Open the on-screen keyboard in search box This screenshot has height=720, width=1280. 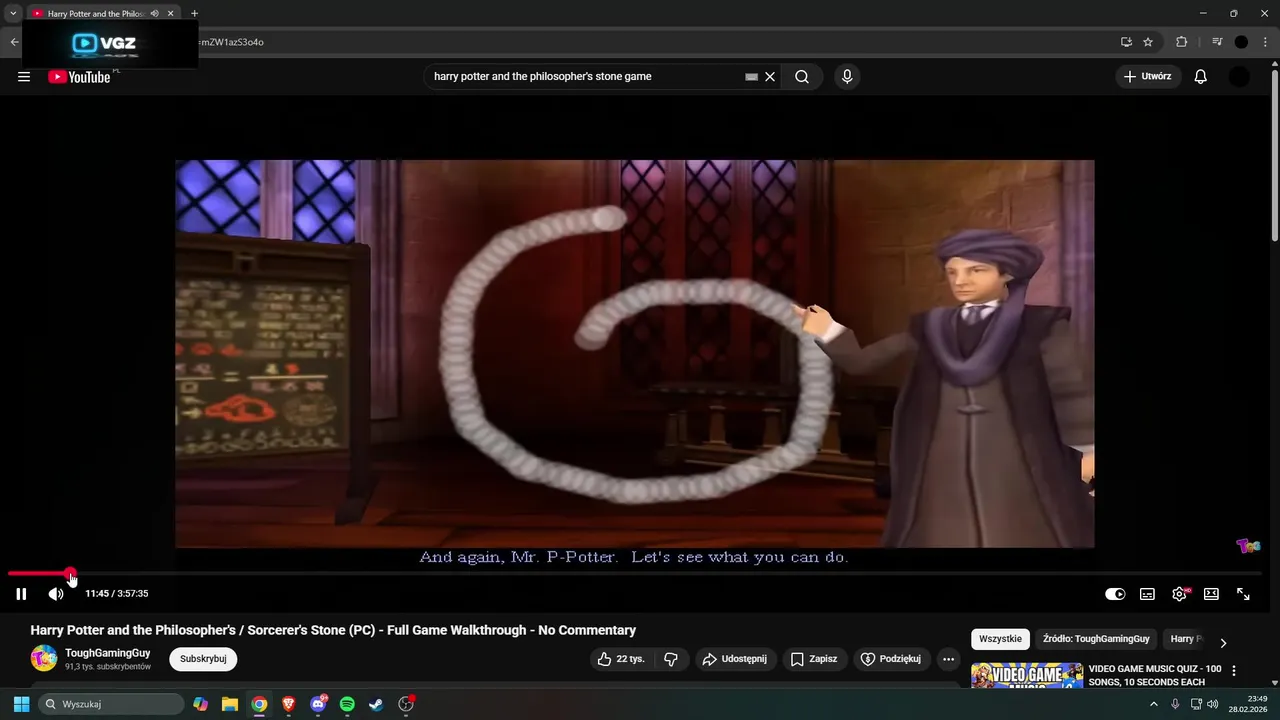click(x=751, y=77)
